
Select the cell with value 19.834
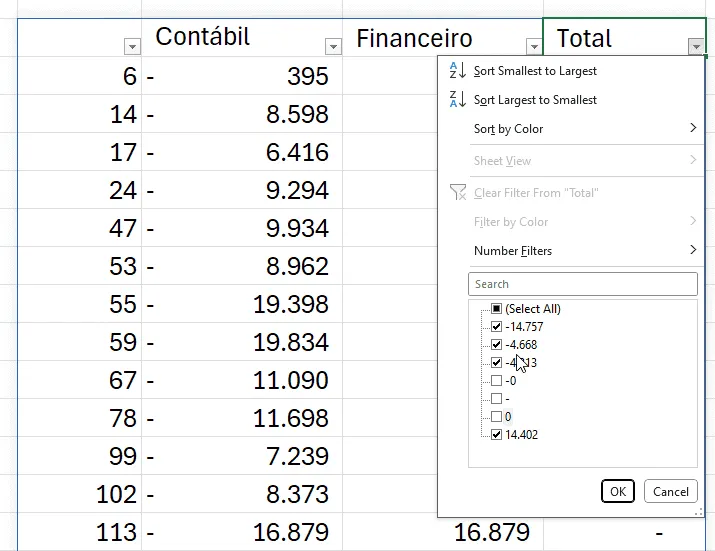click(242, 342)
